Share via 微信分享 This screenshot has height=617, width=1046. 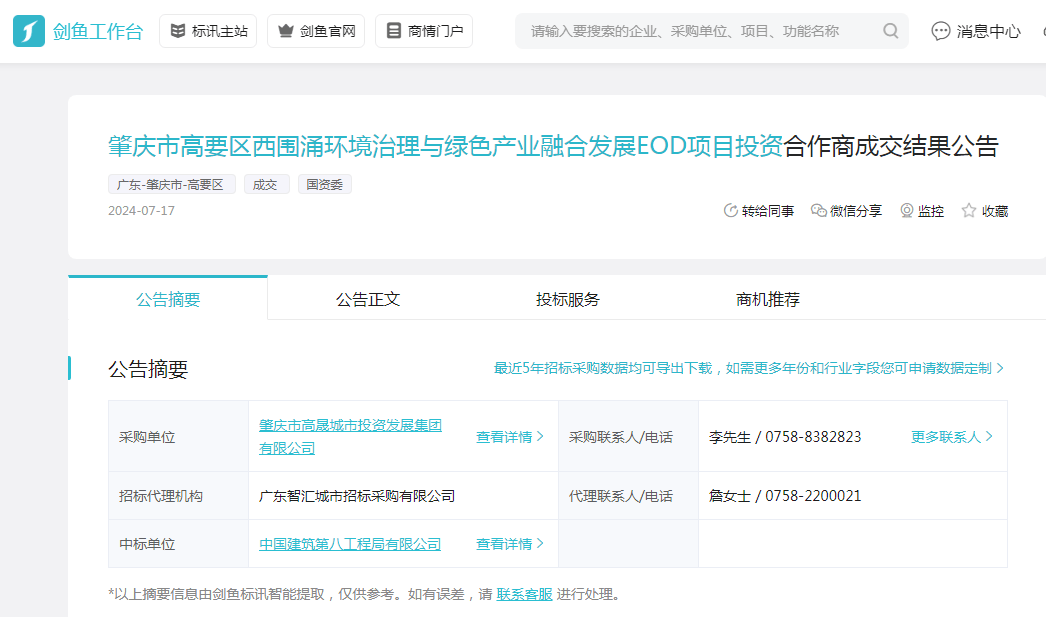tap(846, 211)
